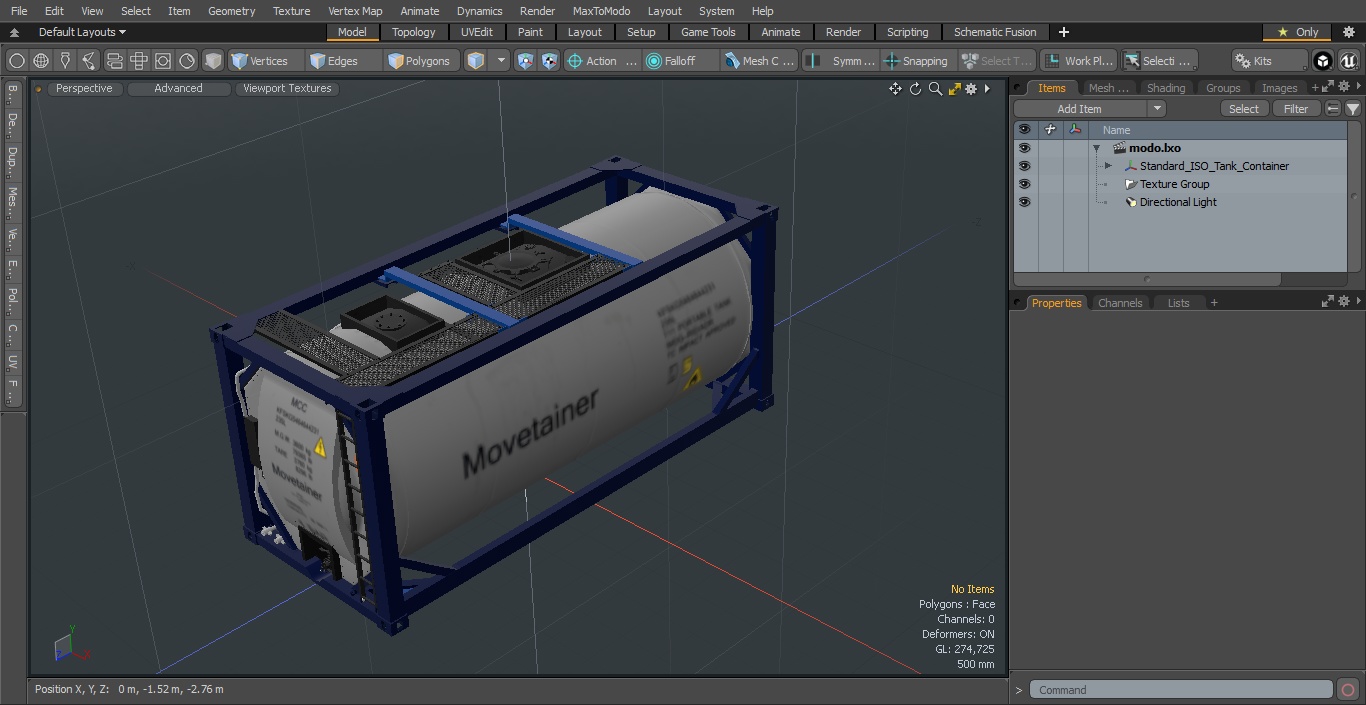Switch to Vertices selection mode
Image resolution: width=1366 pixels, height=705 pixels.
click(x=265, y=61)
